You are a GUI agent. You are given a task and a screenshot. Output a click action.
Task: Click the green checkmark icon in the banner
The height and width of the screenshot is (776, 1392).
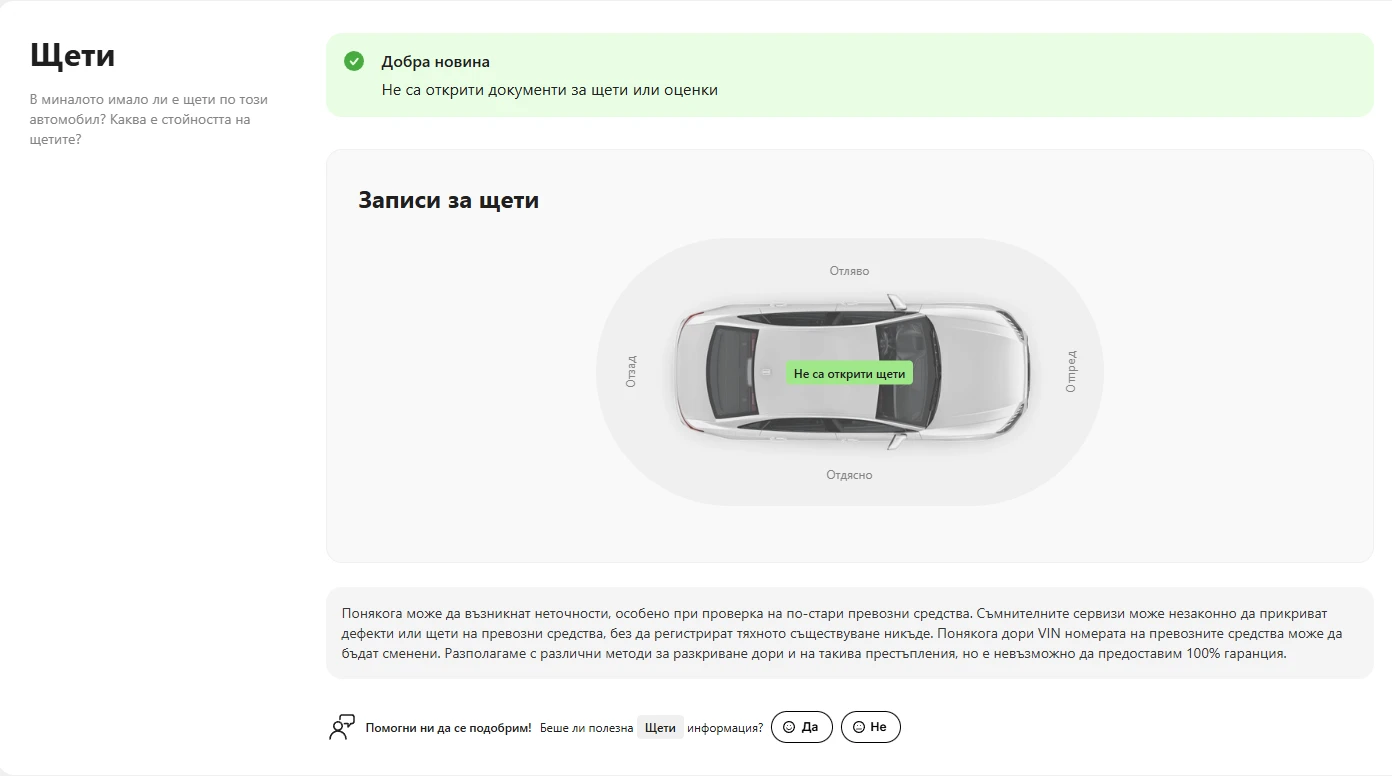point(354,62)
